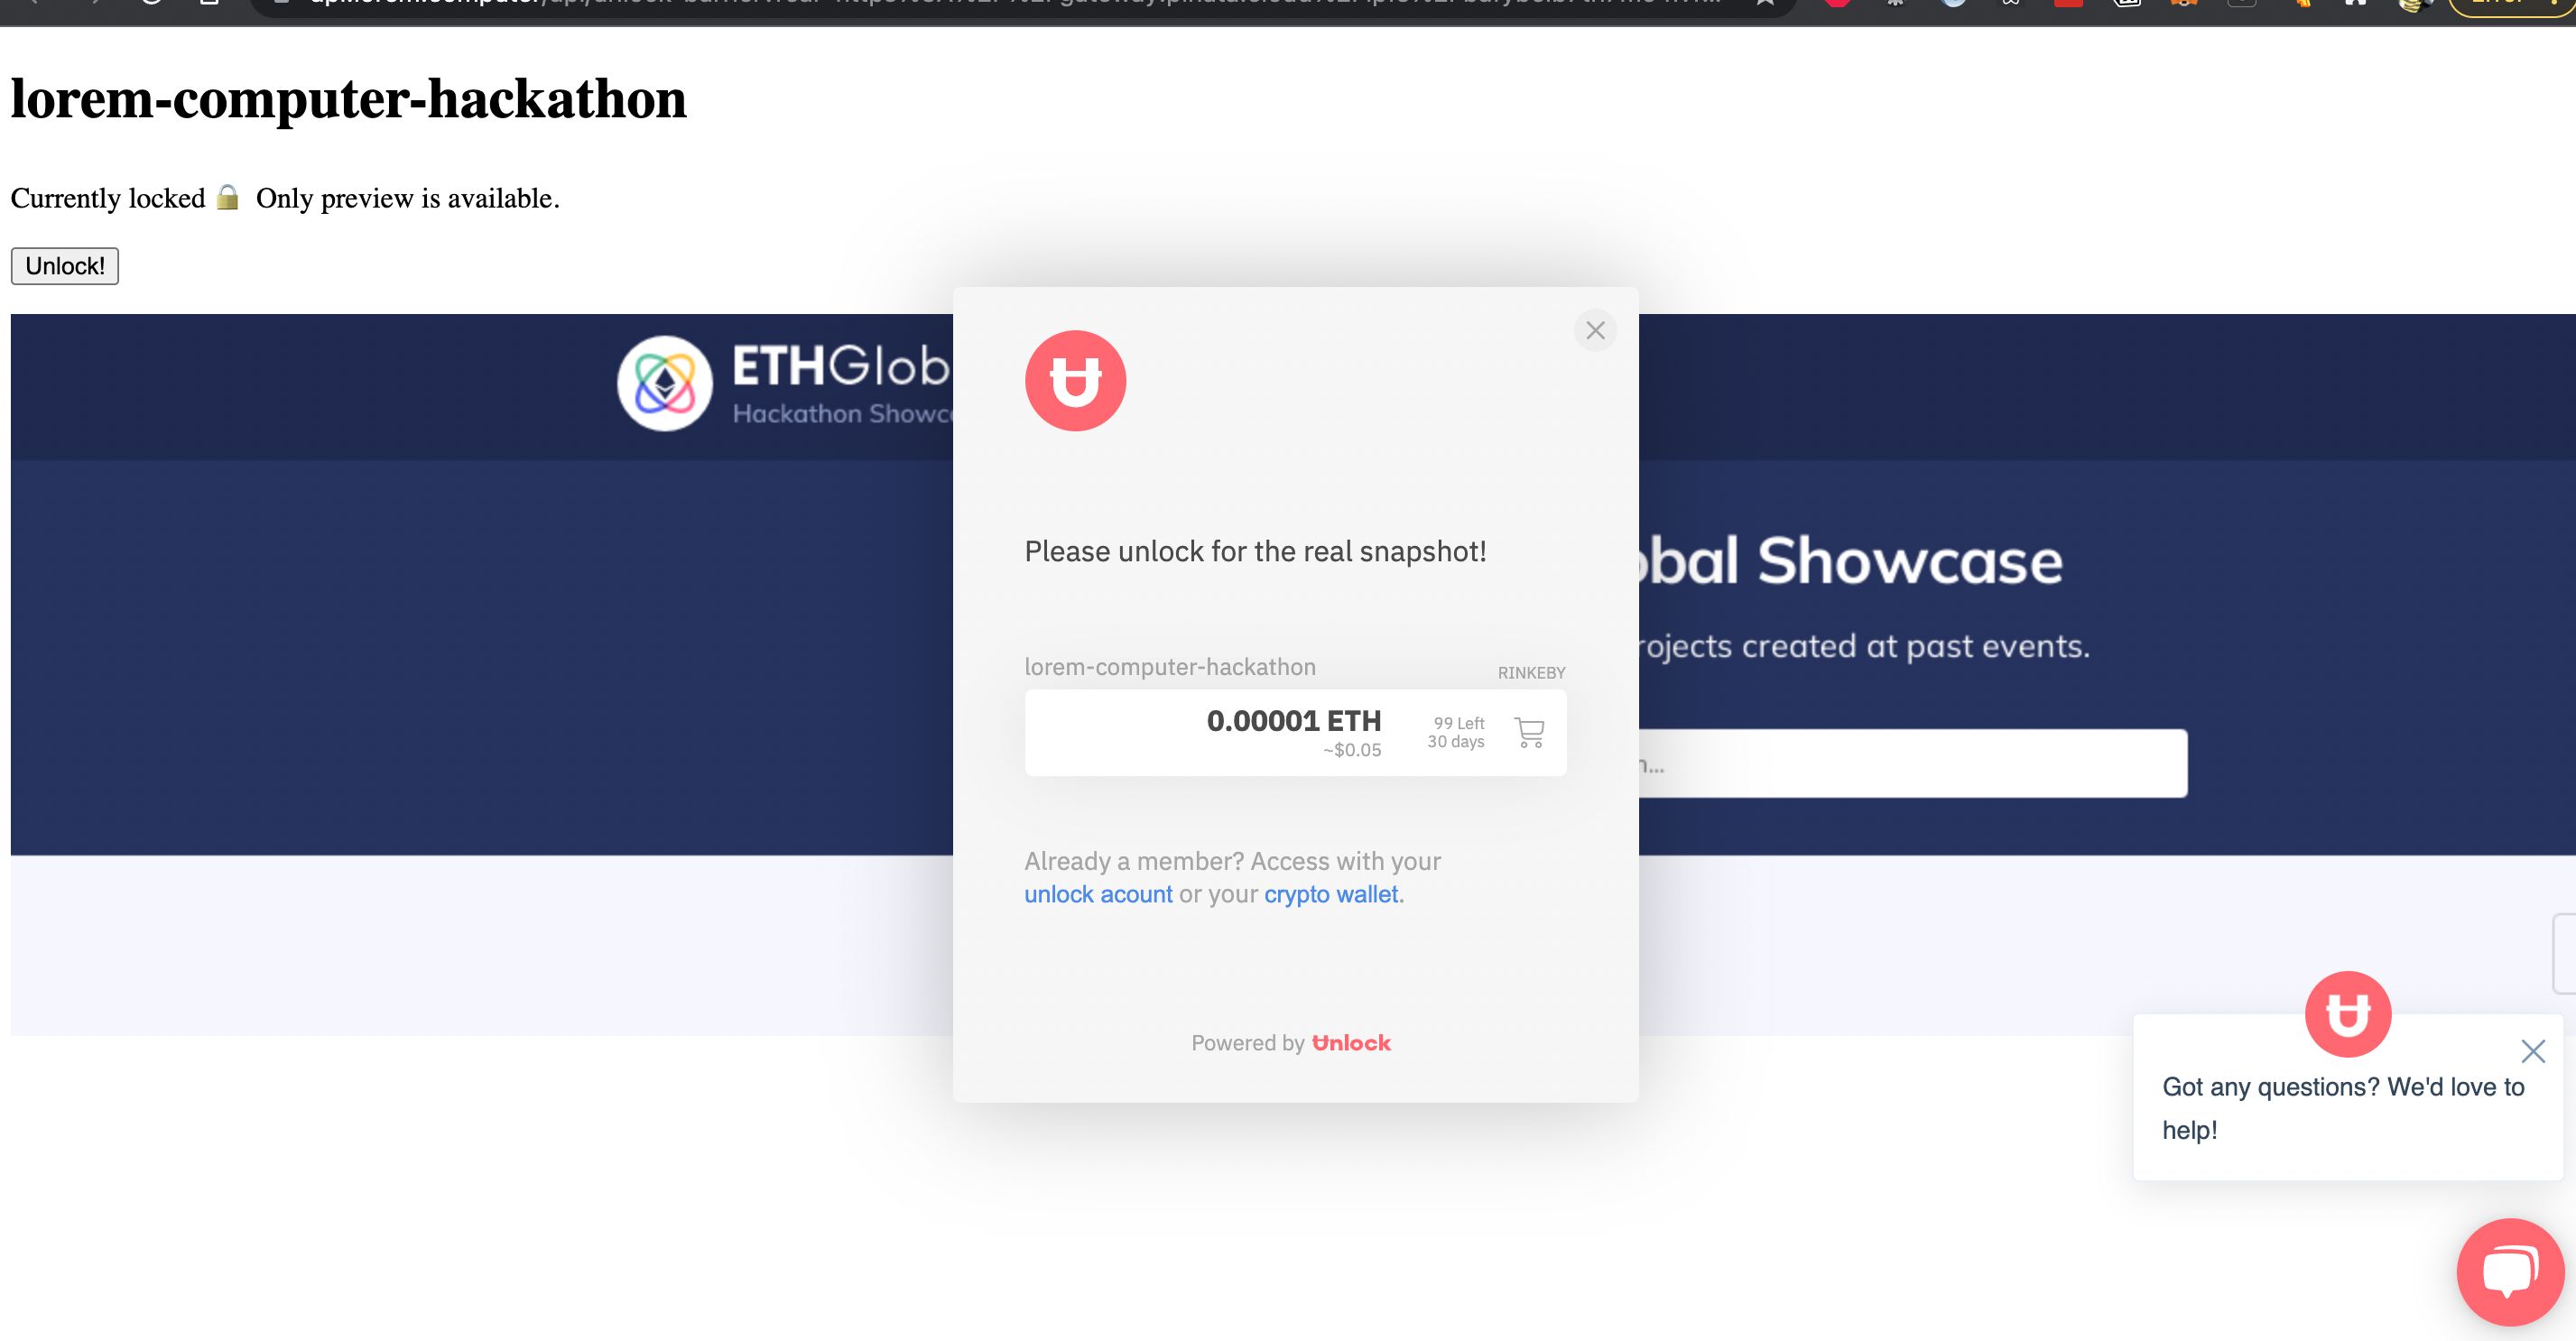Click the lorem-computer-hackathon label
Viewport: 2576px width, 1341px height.
point(1171,666)
